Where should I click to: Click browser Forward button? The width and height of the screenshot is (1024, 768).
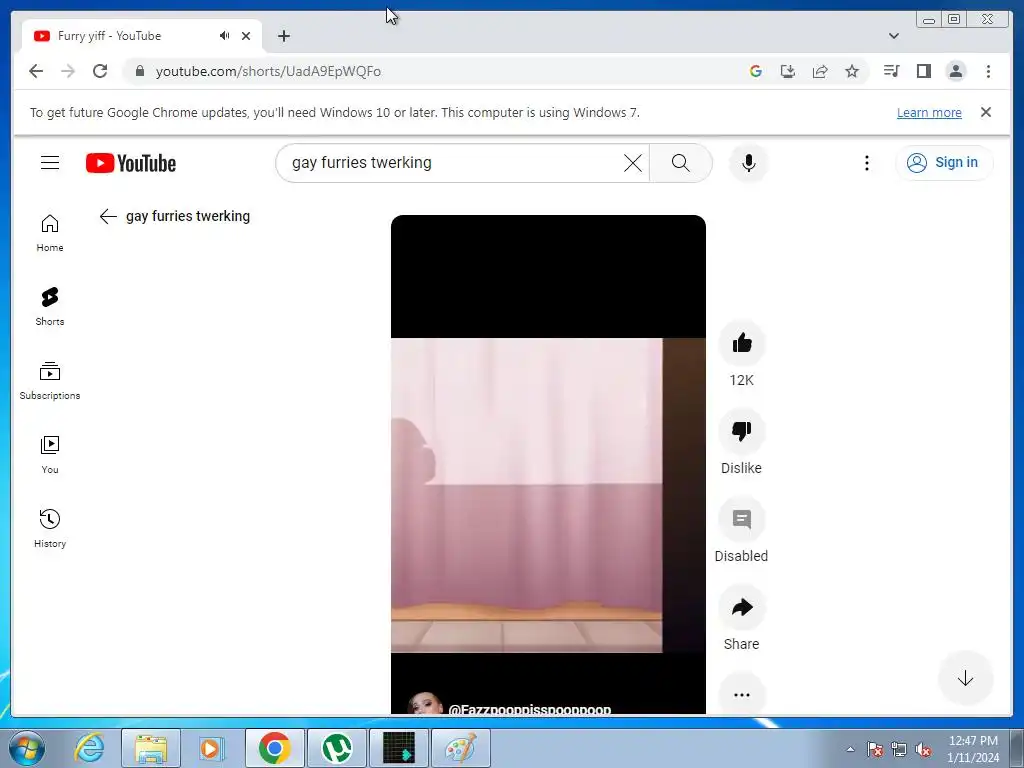click(68, 71)
